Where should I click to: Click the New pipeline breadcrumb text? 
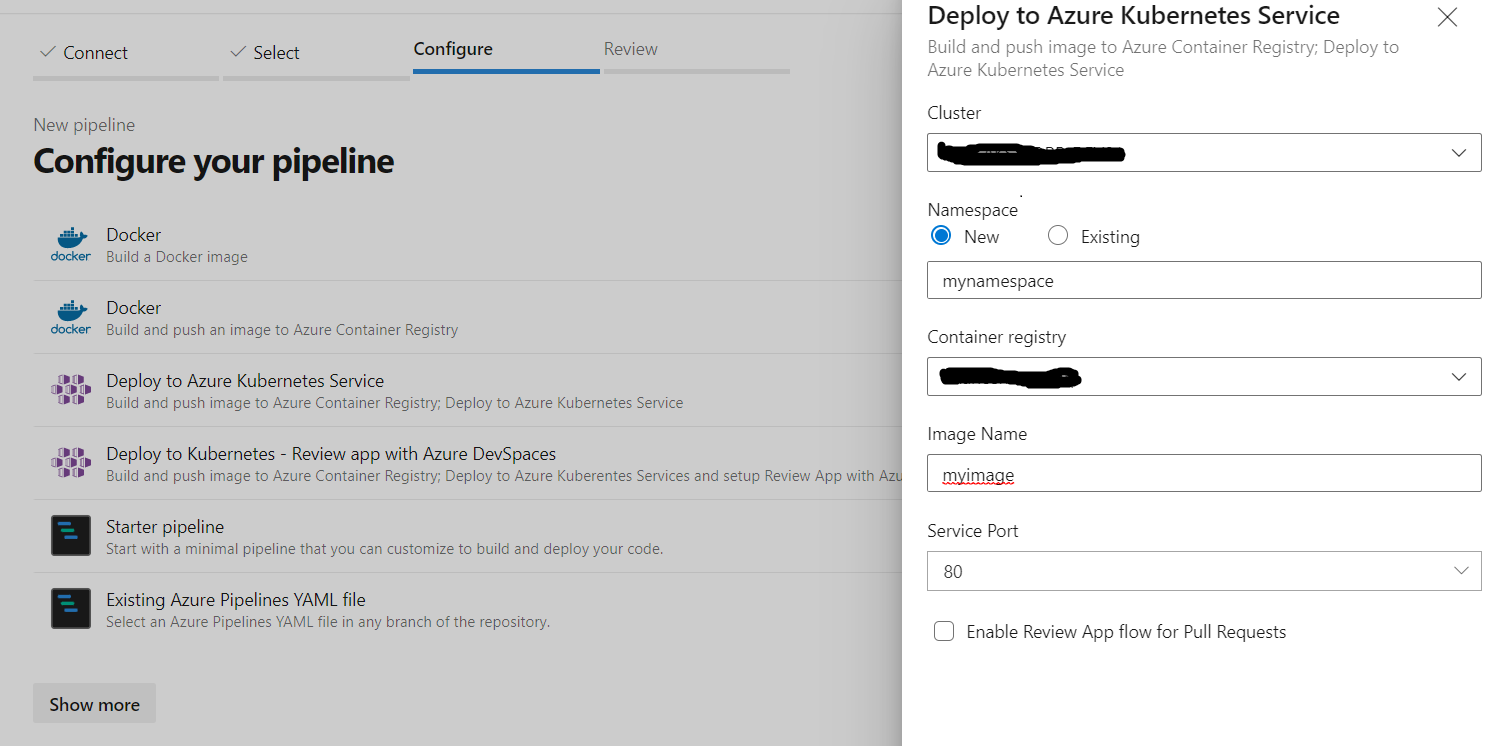[x=84, y=125]
